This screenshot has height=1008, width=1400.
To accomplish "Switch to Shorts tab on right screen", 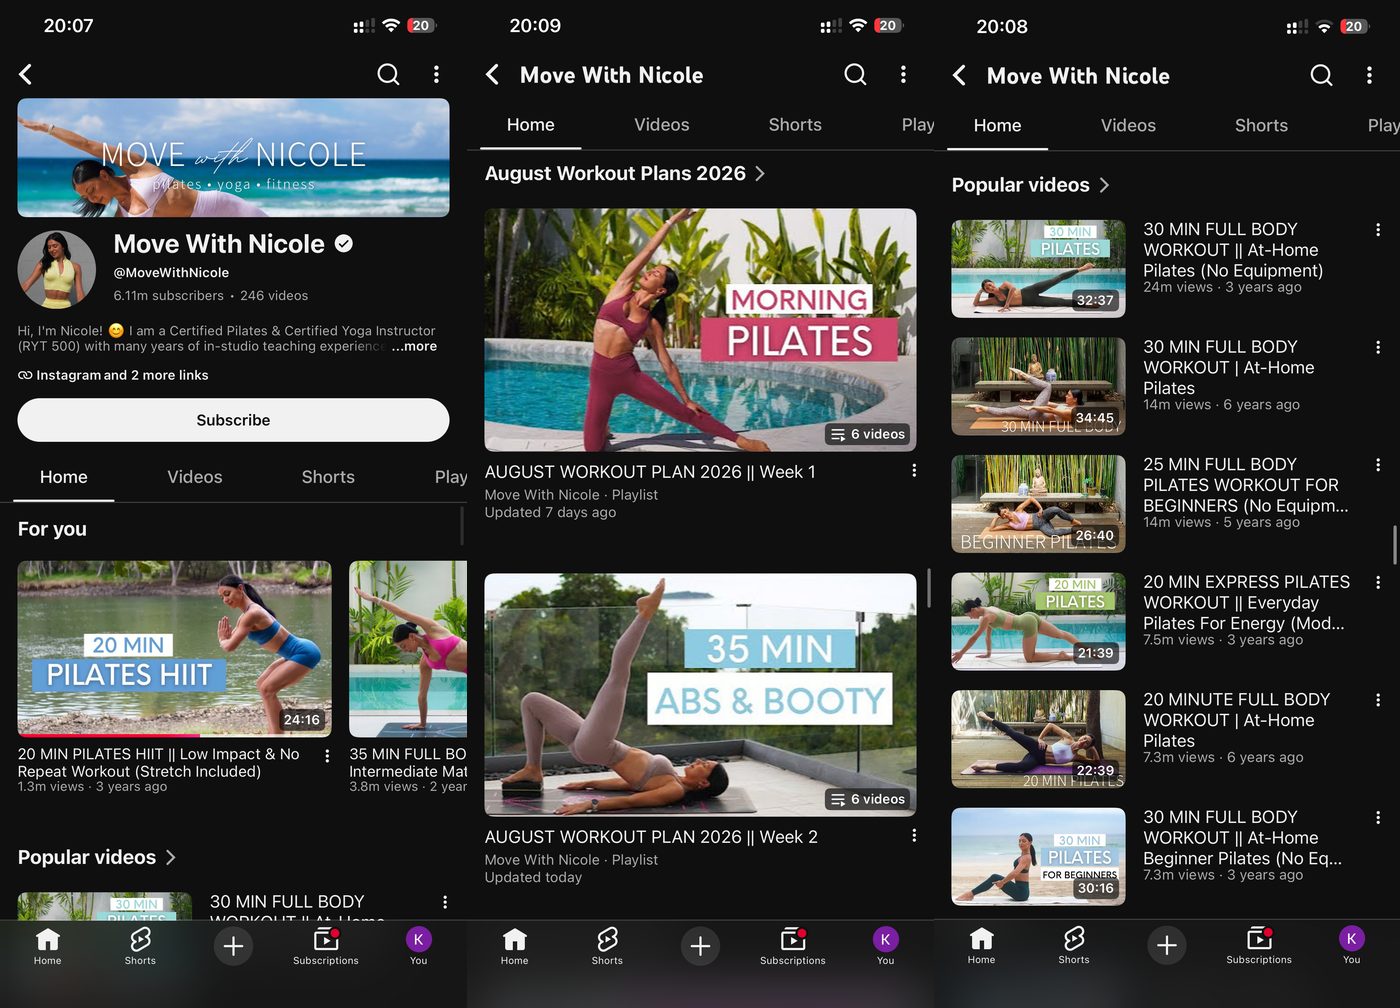I will click(x=1261, y=125).
